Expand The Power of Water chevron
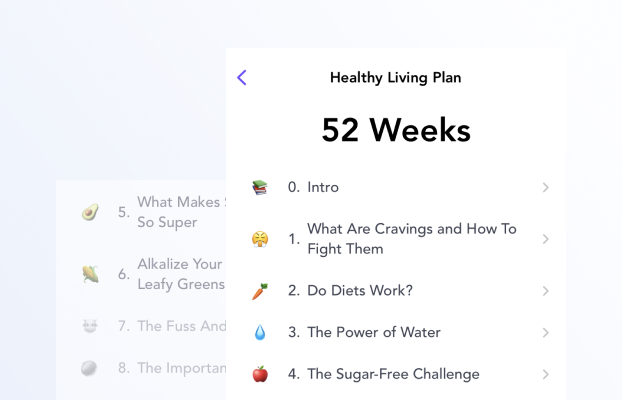 [x=545, y=333]
